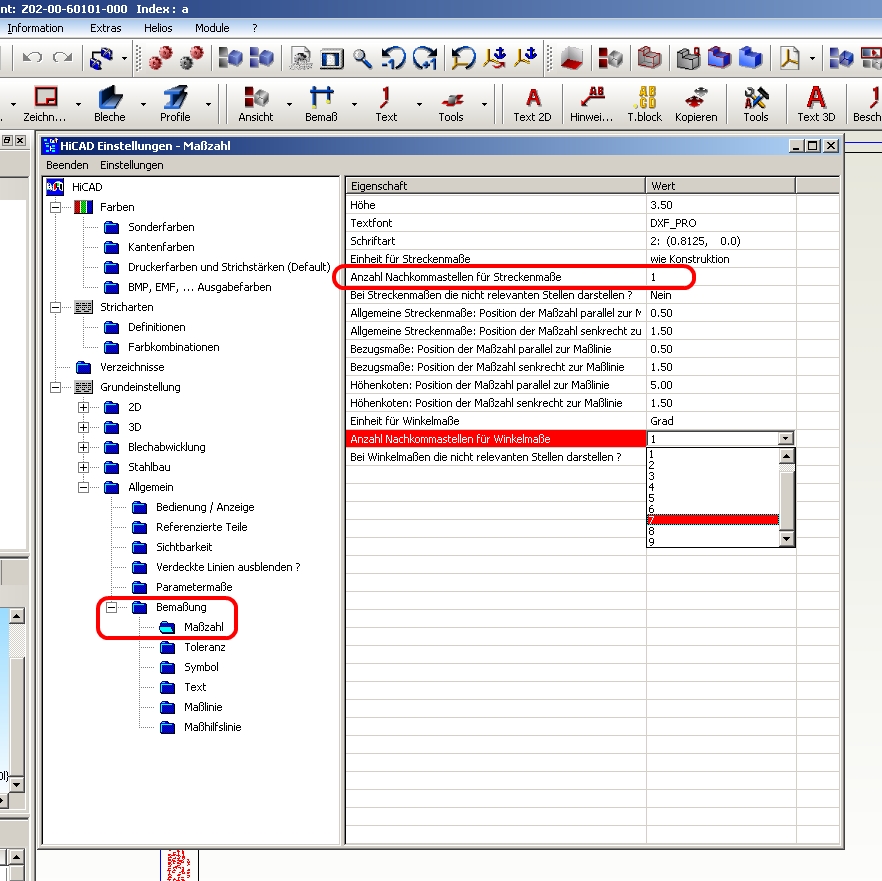Open the Profile tools

tap(175, 104)
